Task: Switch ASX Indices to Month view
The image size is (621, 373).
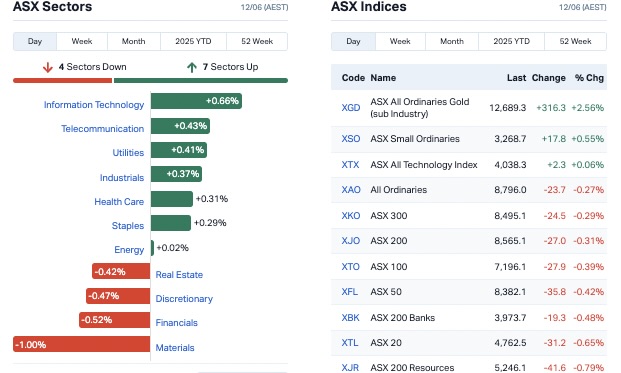Action: click(452, 42)
